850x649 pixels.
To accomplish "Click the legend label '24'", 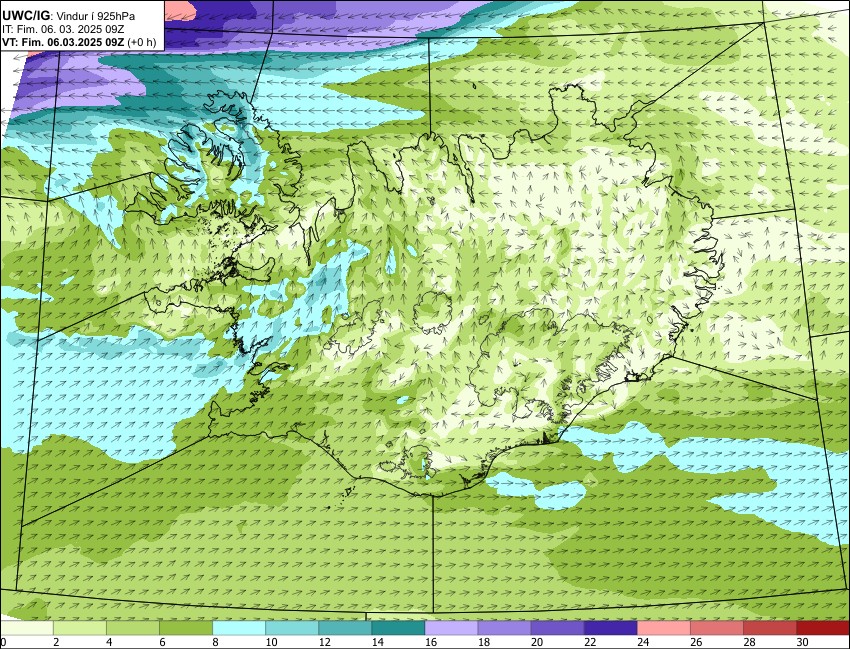I will (x=643, y=642).
